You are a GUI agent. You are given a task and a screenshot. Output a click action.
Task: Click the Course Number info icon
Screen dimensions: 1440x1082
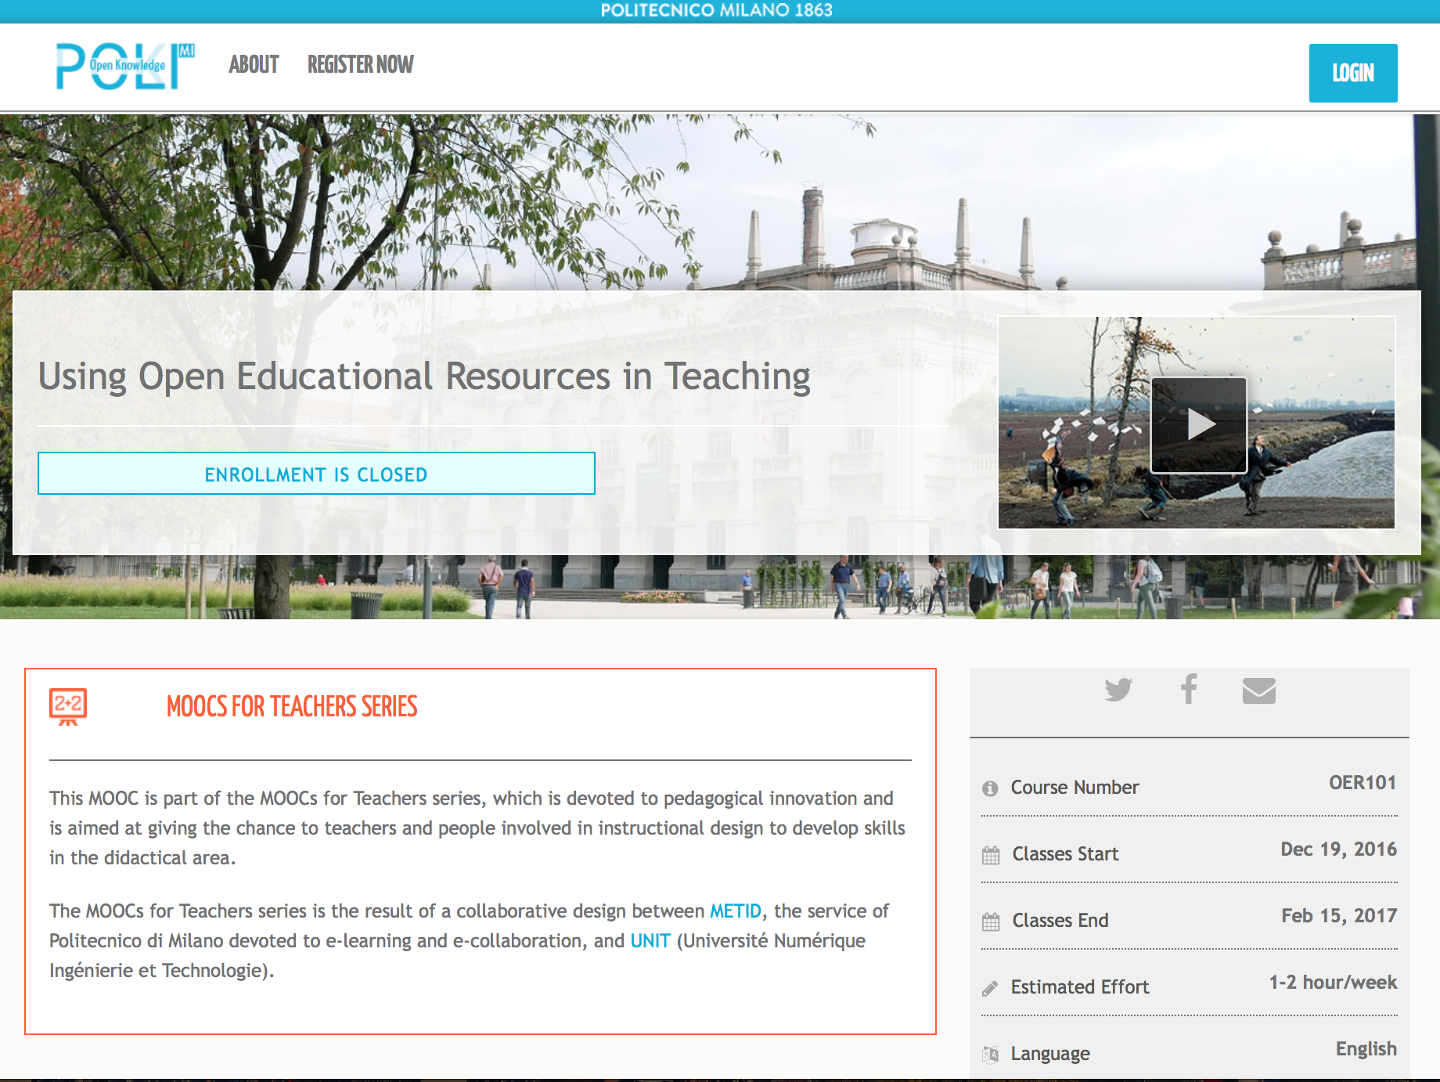(990, 788)
